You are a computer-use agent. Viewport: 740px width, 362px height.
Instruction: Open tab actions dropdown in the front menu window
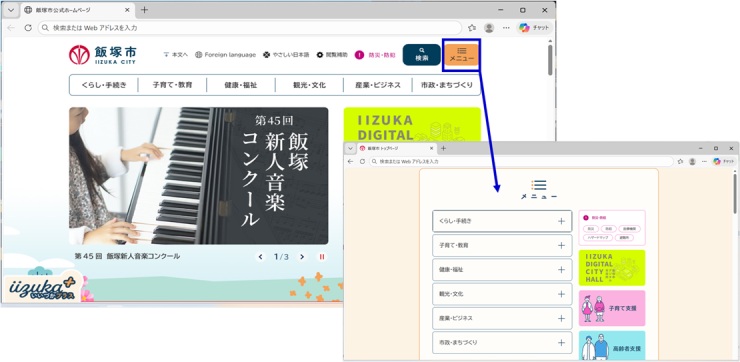click(350, 148)
